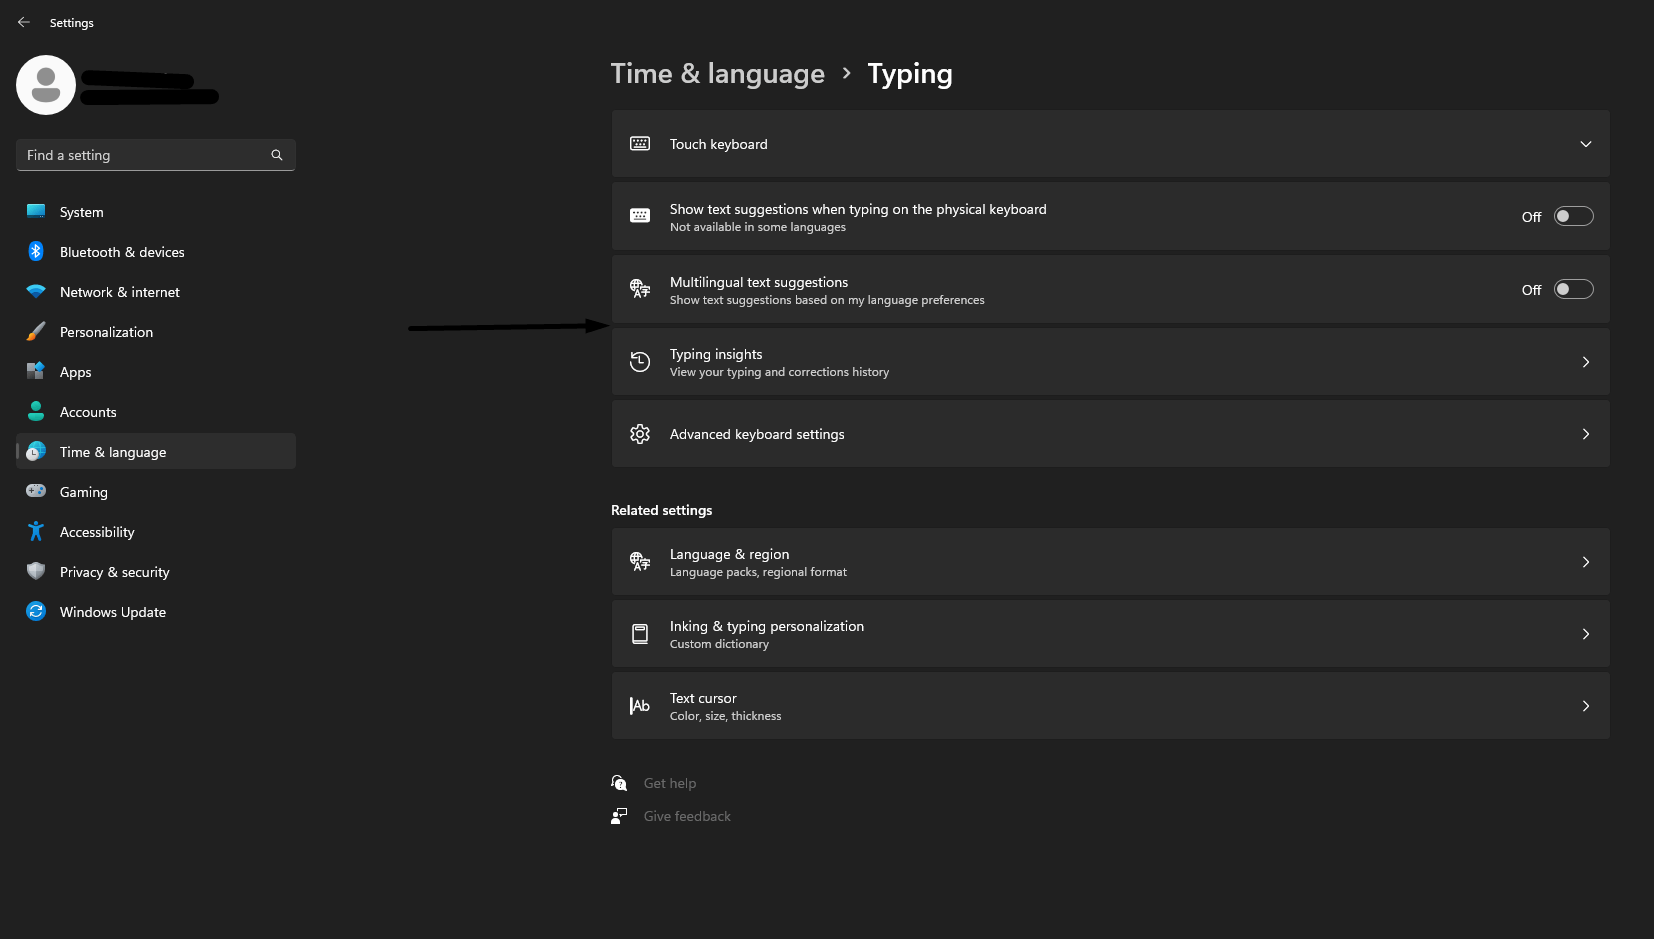Select Gaming in the sidebar
Screen dimensions: 1654x939
83,492
